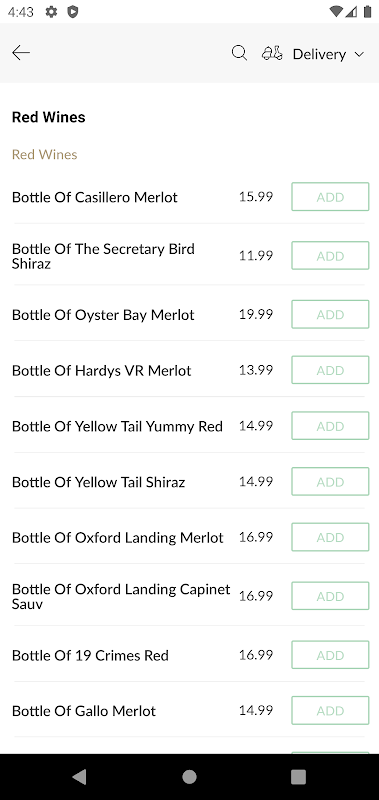
Task: Add Bottle Of Oxford Landing Capinet Sauv
Action: [330, 596]
